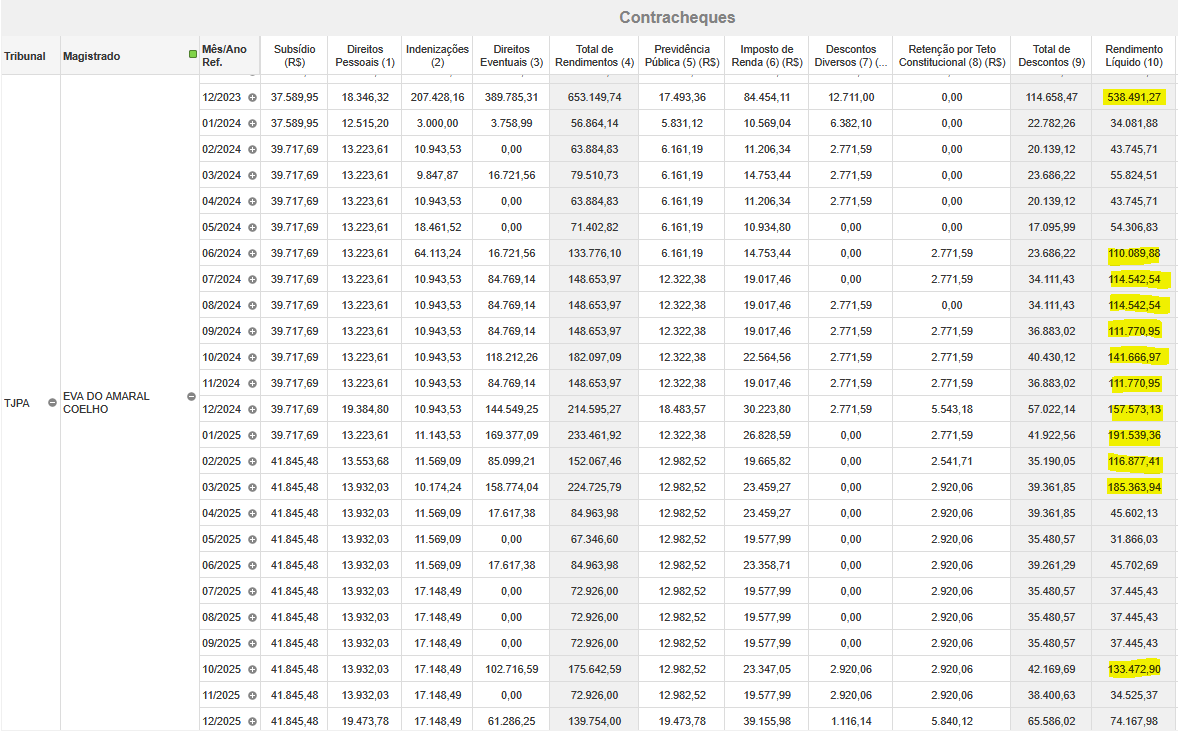The height and width of the screenshot is (733, 1178).
Task: Expand the 09/2025 row plus icon
Action: point(252,644)
